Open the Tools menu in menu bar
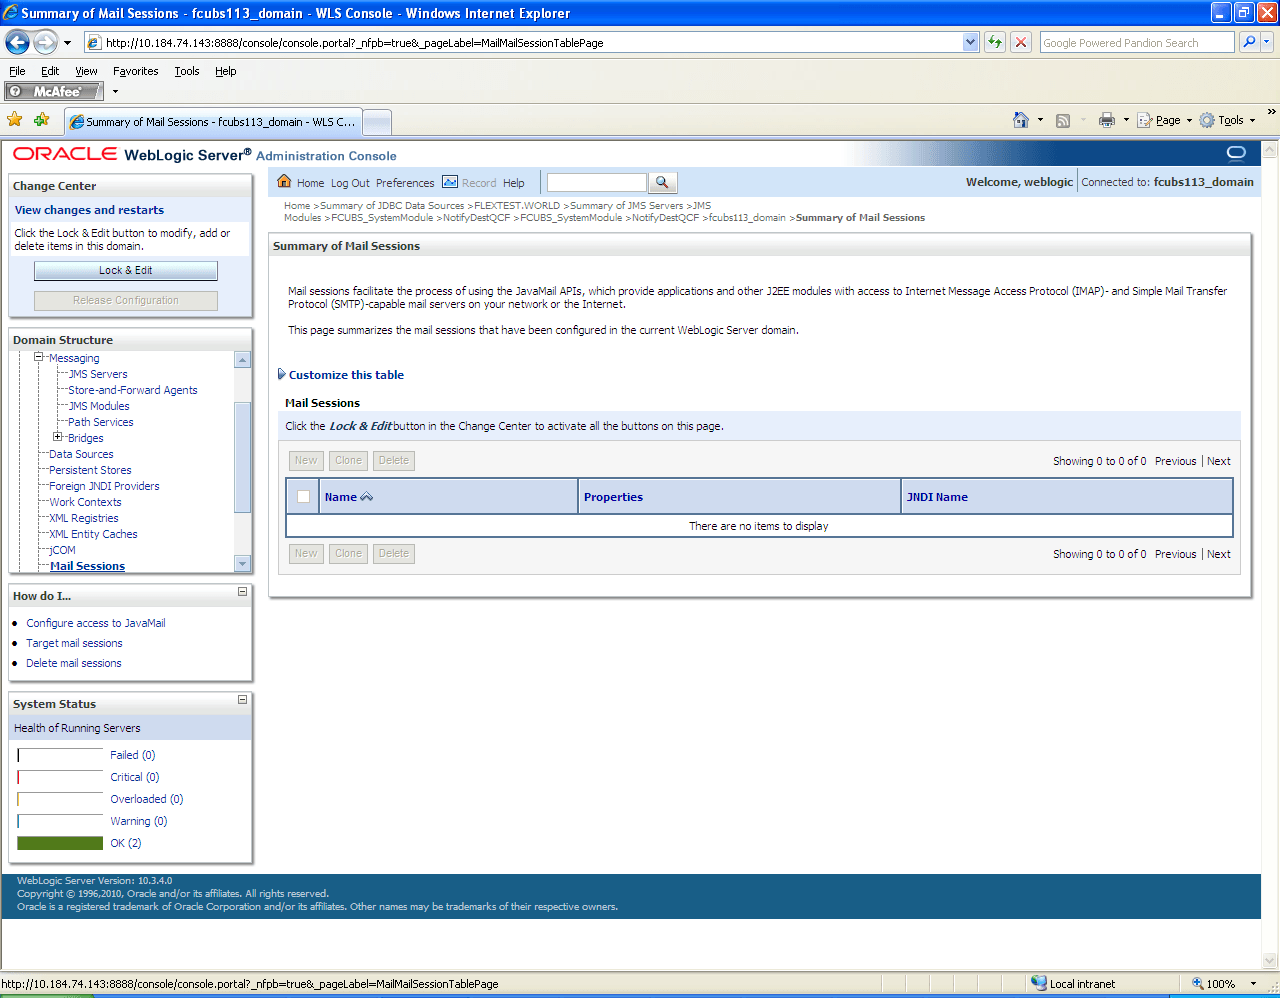 (x=187, y=71)
